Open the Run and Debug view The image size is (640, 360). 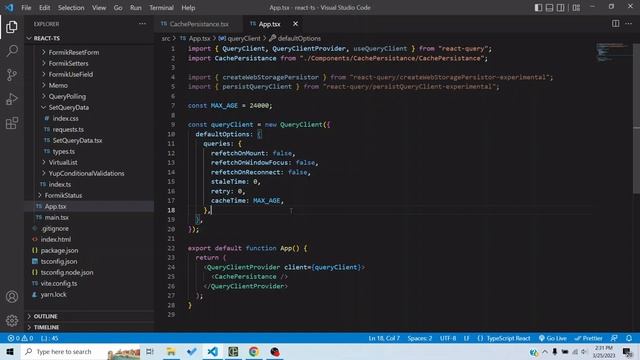(x=12, y=99)
